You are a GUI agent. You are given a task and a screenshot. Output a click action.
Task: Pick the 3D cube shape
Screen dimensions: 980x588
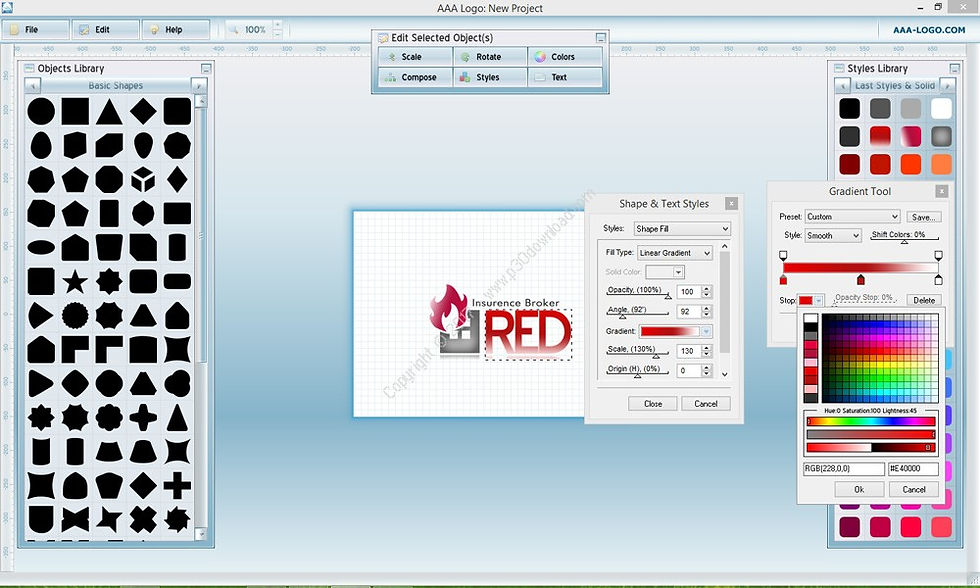pyautogui.click(x=143, y=180)
